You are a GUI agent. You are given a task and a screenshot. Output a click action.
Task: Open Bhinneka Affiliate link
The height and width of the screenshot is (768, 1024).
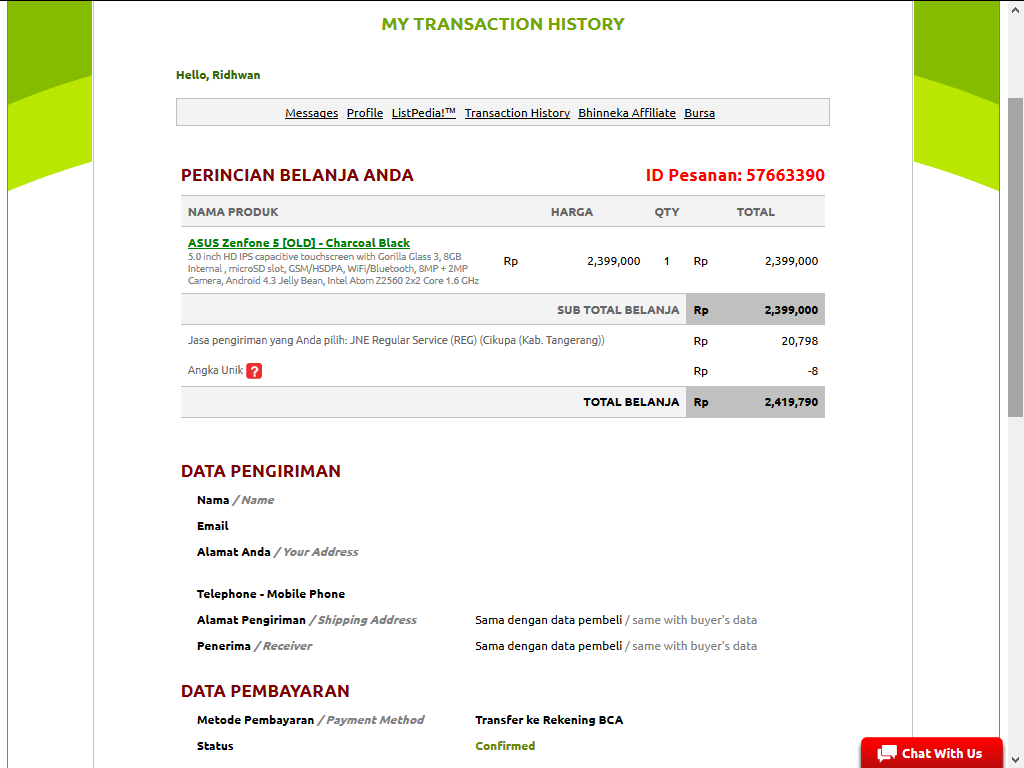tap(627, 113)
